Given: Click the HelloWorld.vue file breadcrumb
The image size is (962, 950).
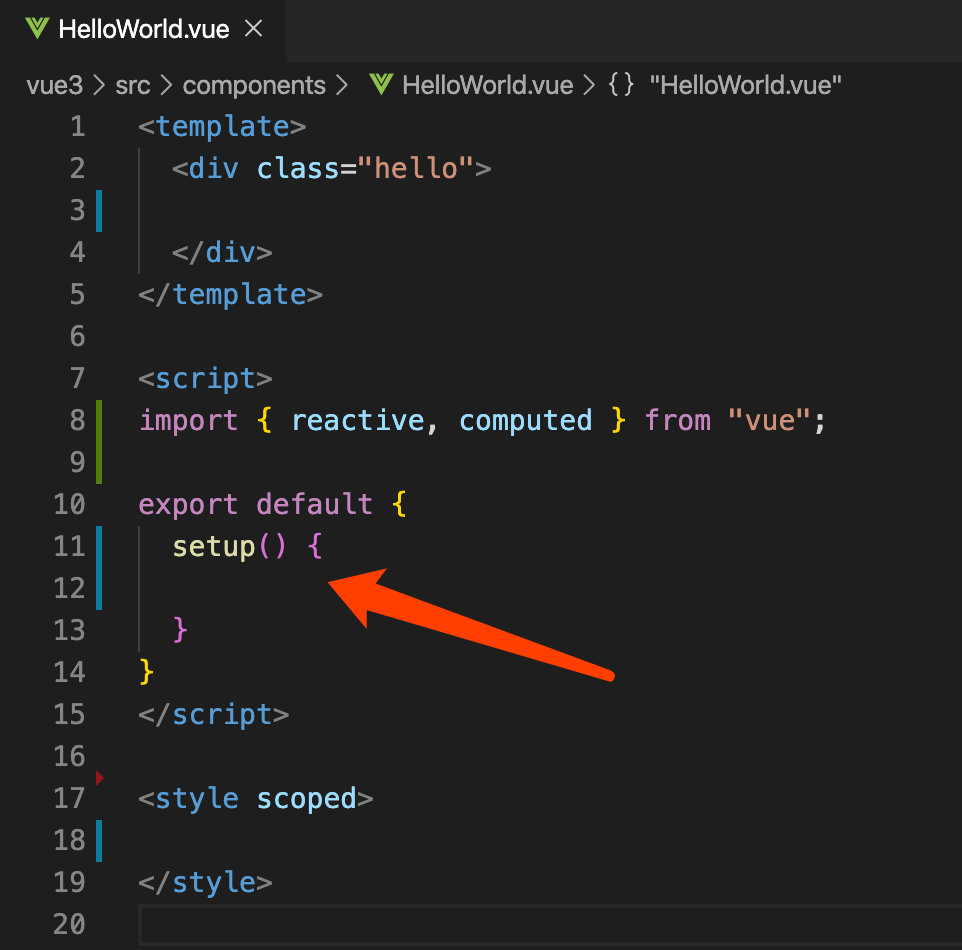Looking at the screenshot, I should click(487, 85).
